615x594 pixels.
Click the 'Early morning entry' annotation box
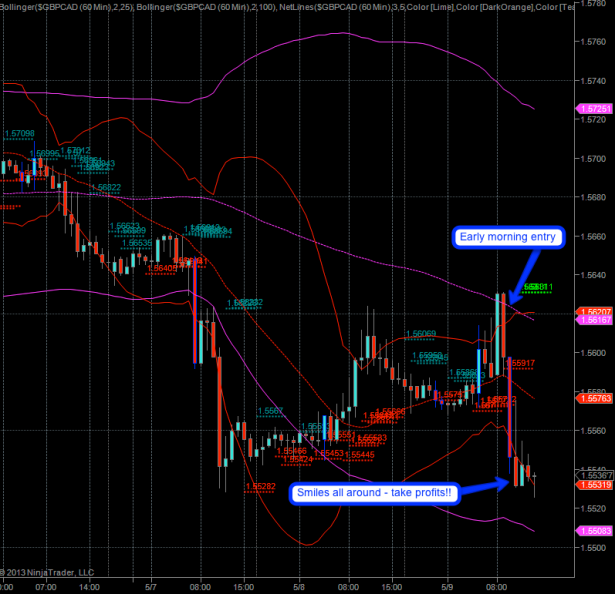coord(509,237)
